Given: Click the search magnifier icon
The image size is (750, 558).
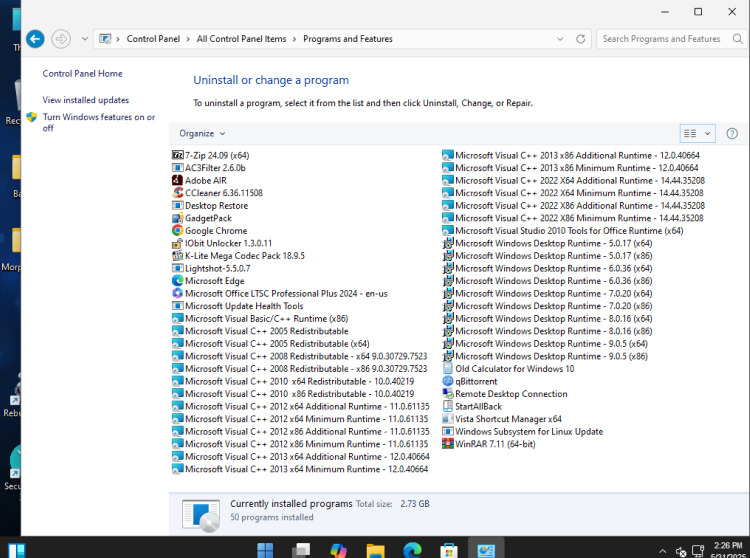Looking at the screenshot, I should (738, 39).
